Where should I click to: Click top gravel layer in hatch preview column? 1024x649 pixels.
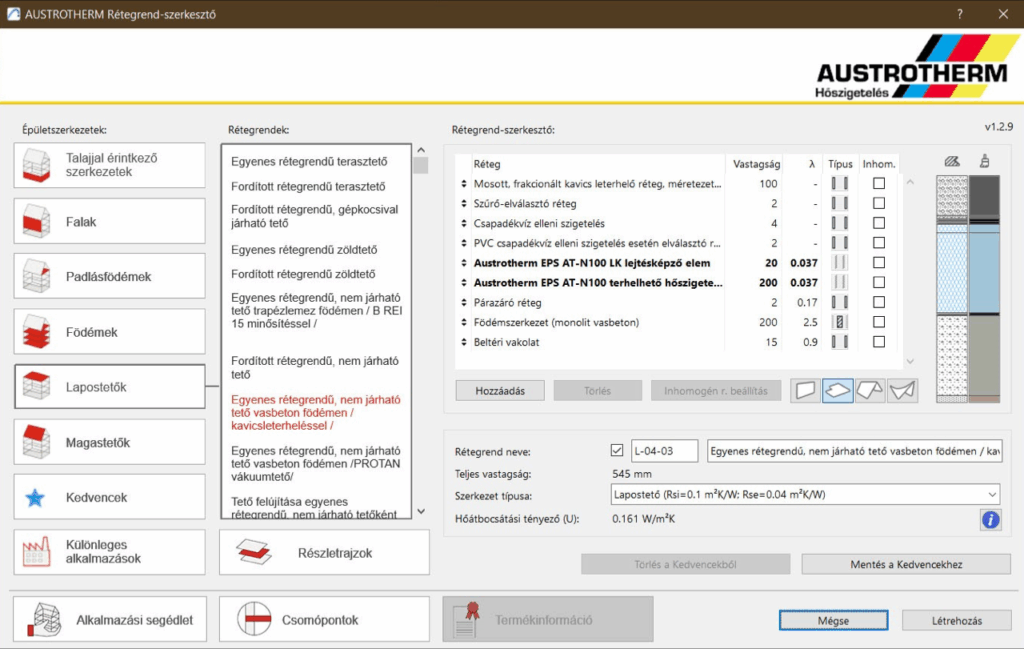pyautogui.click(x=952, y=197)
